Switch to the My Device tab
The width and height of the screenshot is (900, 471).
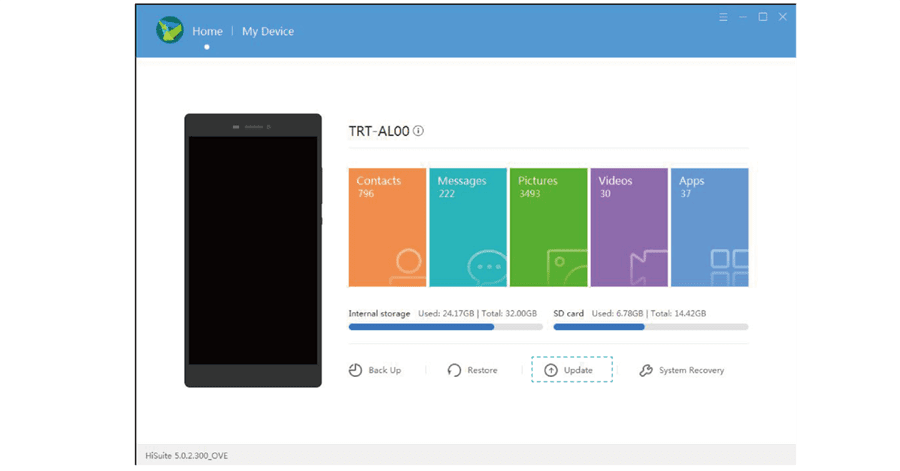click(x=268, y=31)
